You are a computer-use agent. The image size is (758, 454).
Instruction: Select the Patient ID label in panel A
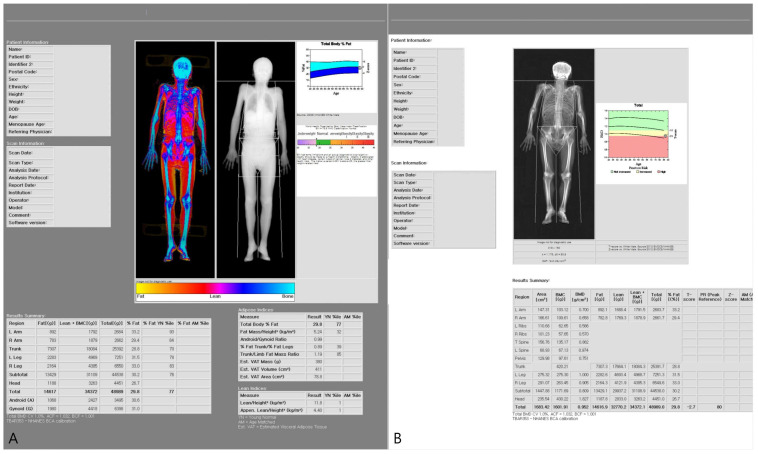[19, 57]
